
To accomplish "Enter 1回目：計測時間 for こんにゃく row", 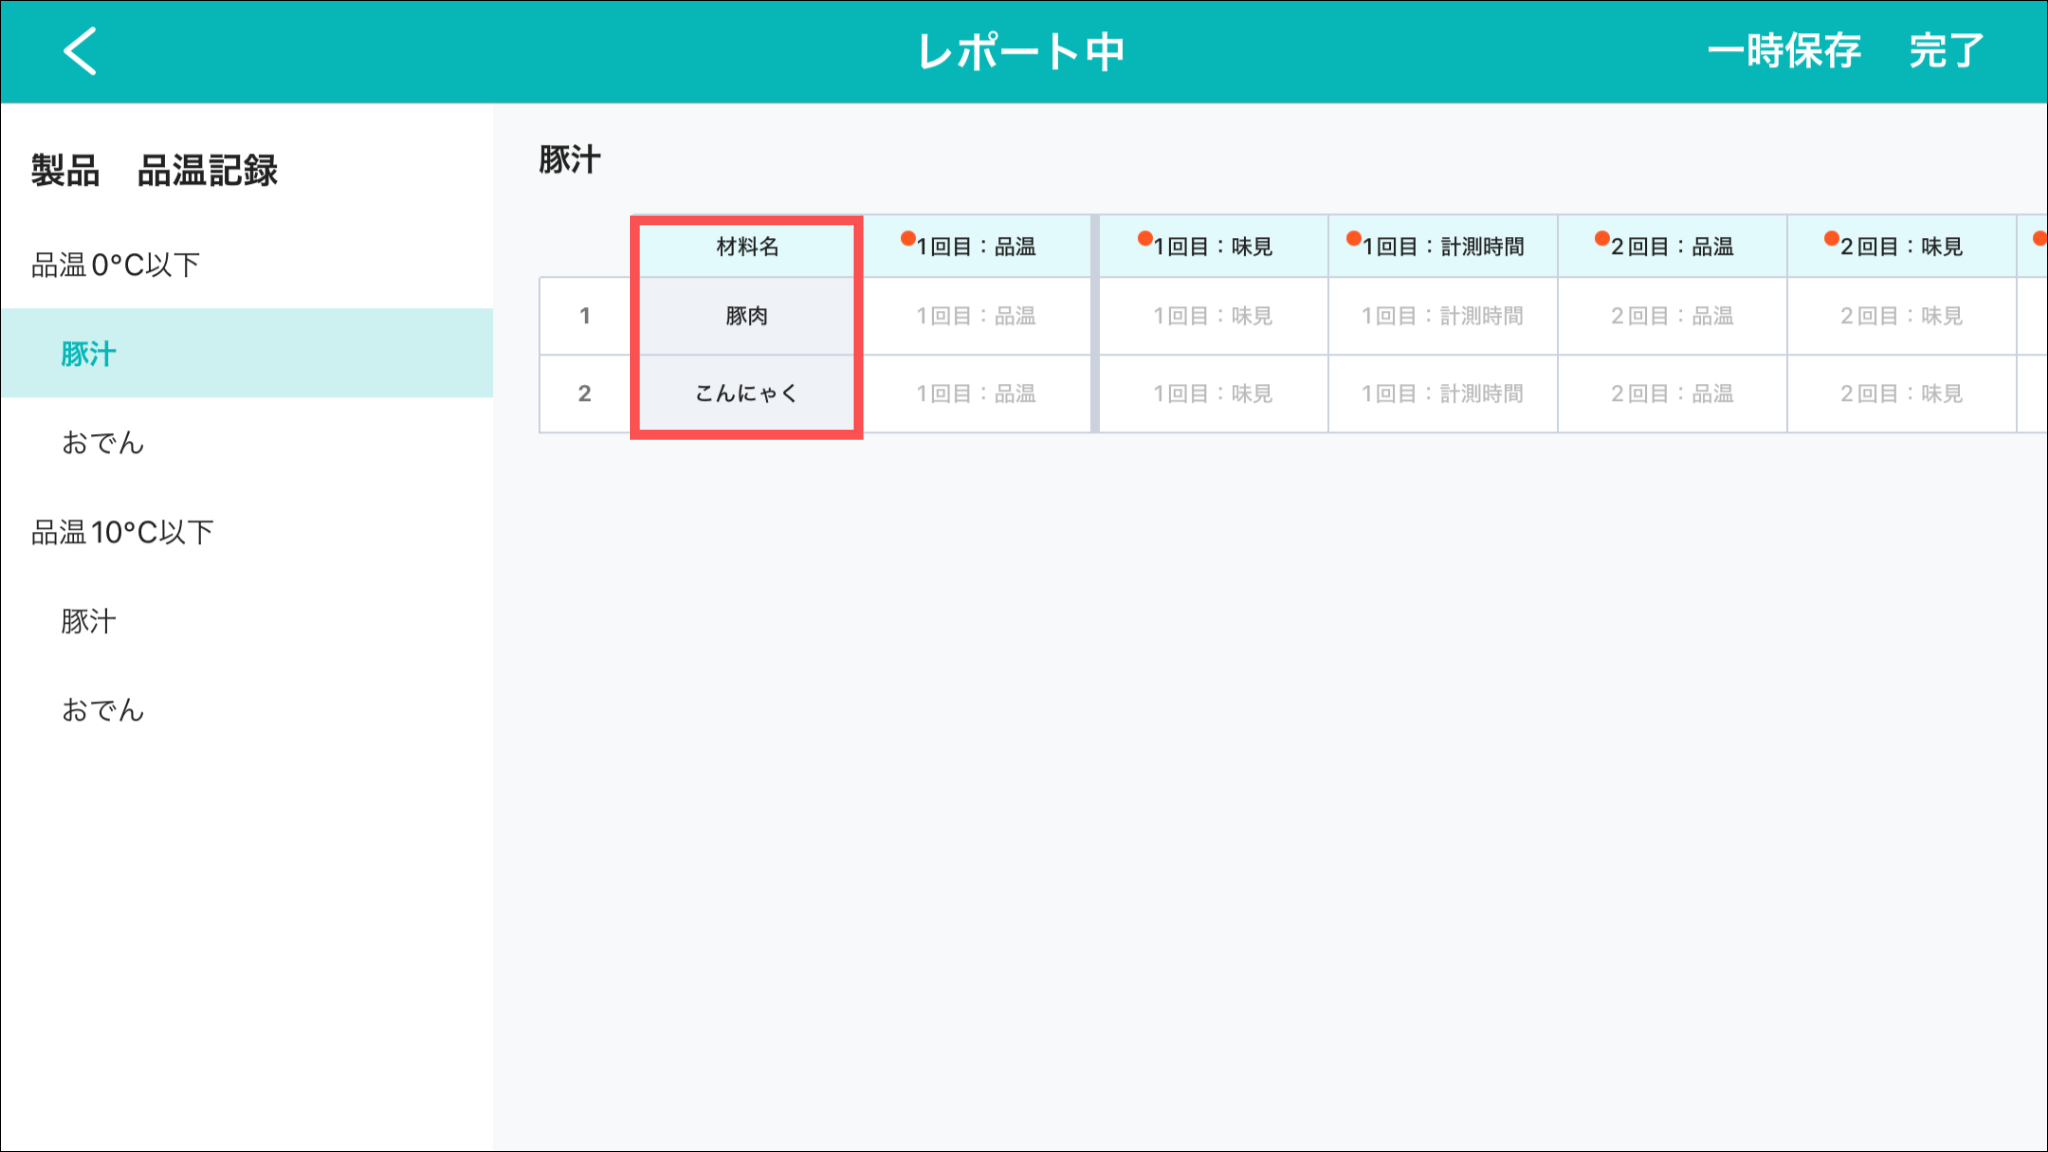I will [1442, 394].
